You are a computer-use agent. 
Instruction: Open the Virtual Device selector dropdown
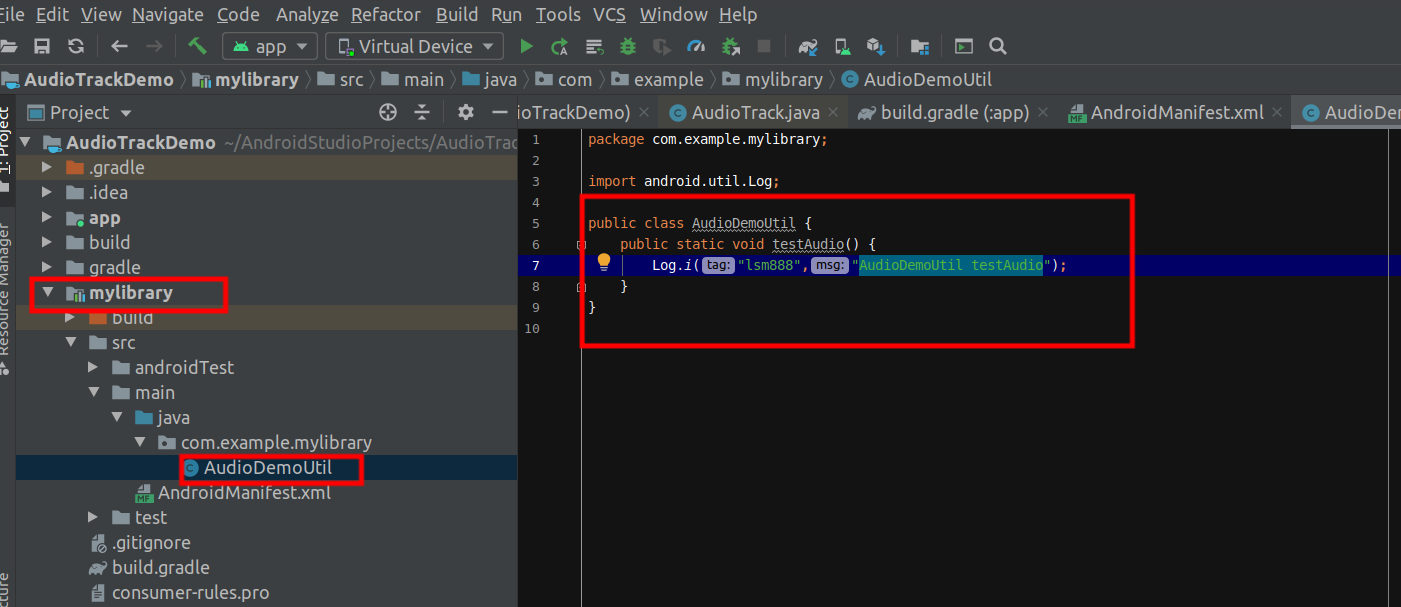point(414,46)
